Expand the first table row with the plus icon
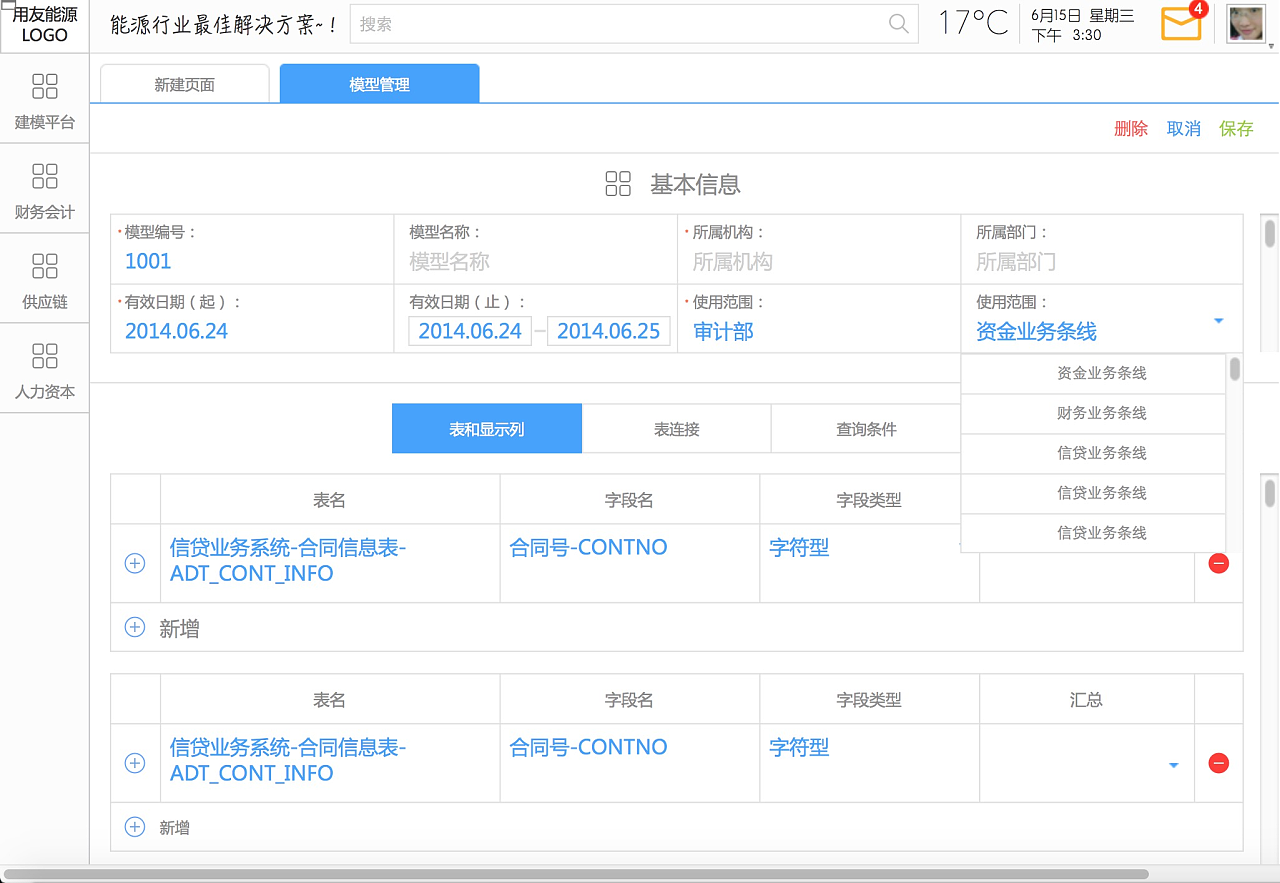Screen dimensions: 1280x883 coord(135,563)
